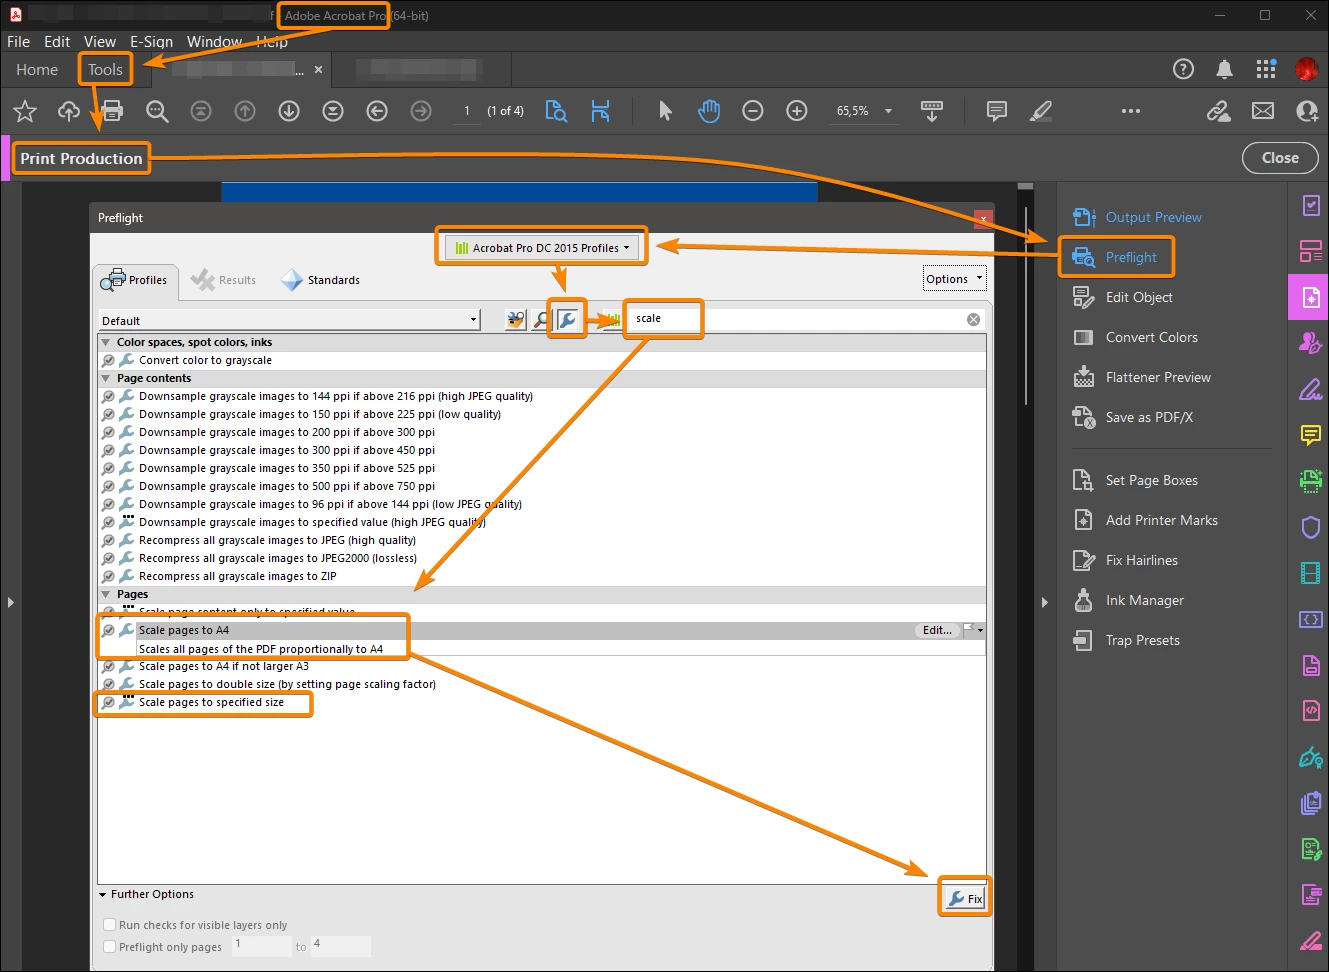Image resolution: width=1329 pixels, height=972 pixels.
Task: Select single fixups wrench icon in Preflight
Action: coord(567,320)
